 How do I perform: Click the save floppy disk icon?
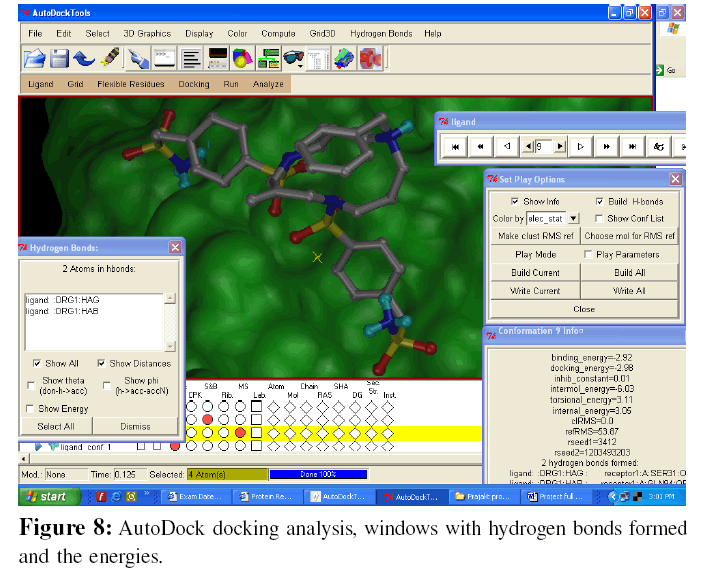(60, 58)
